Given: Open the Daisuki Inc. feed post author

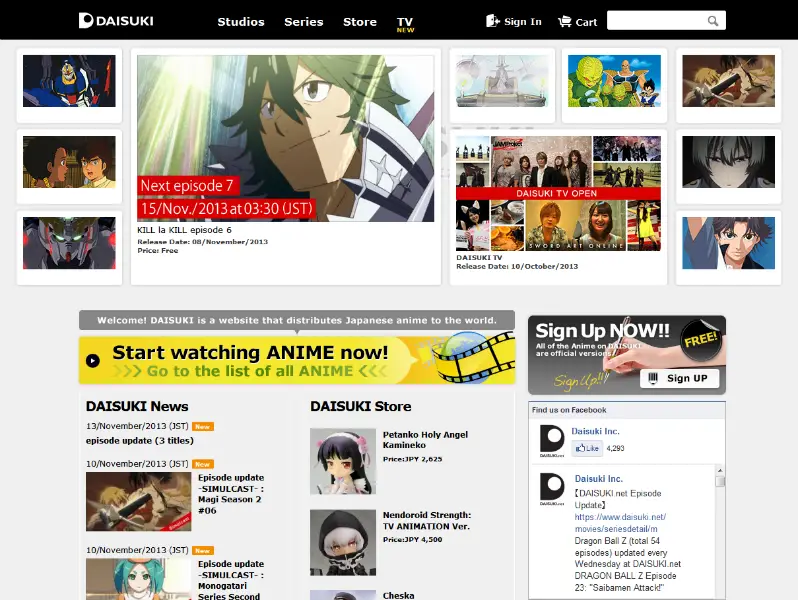Looking at the screenshot, I should (598, 479).
